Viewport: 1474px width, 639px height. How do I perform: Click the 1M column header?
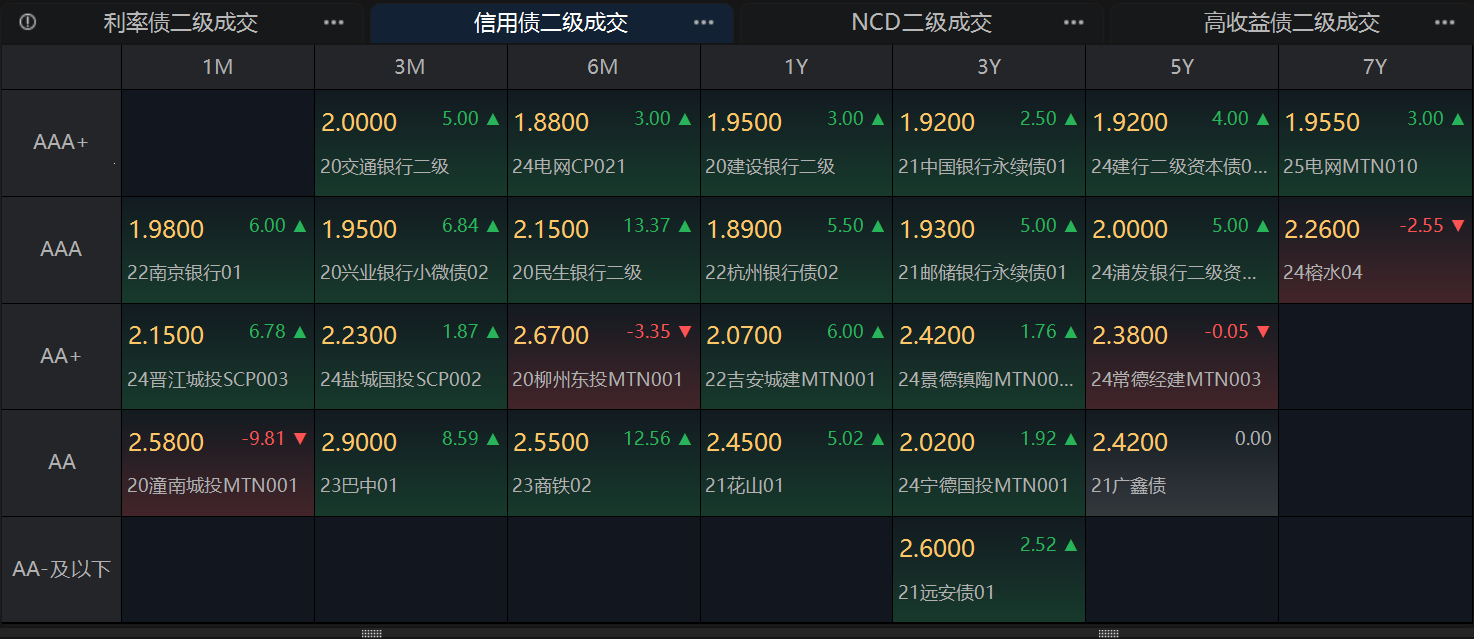tap(218, 67)
